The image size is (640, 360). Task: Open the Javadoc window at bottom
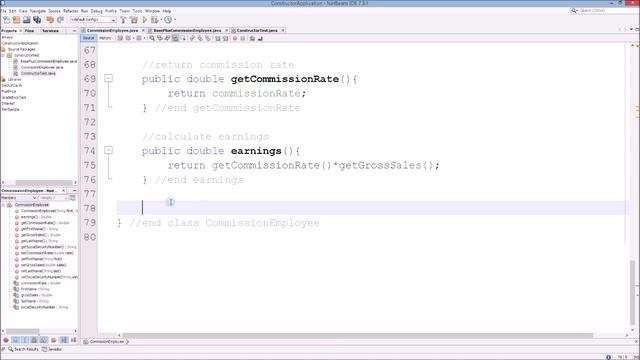click(x=52, y=349)
